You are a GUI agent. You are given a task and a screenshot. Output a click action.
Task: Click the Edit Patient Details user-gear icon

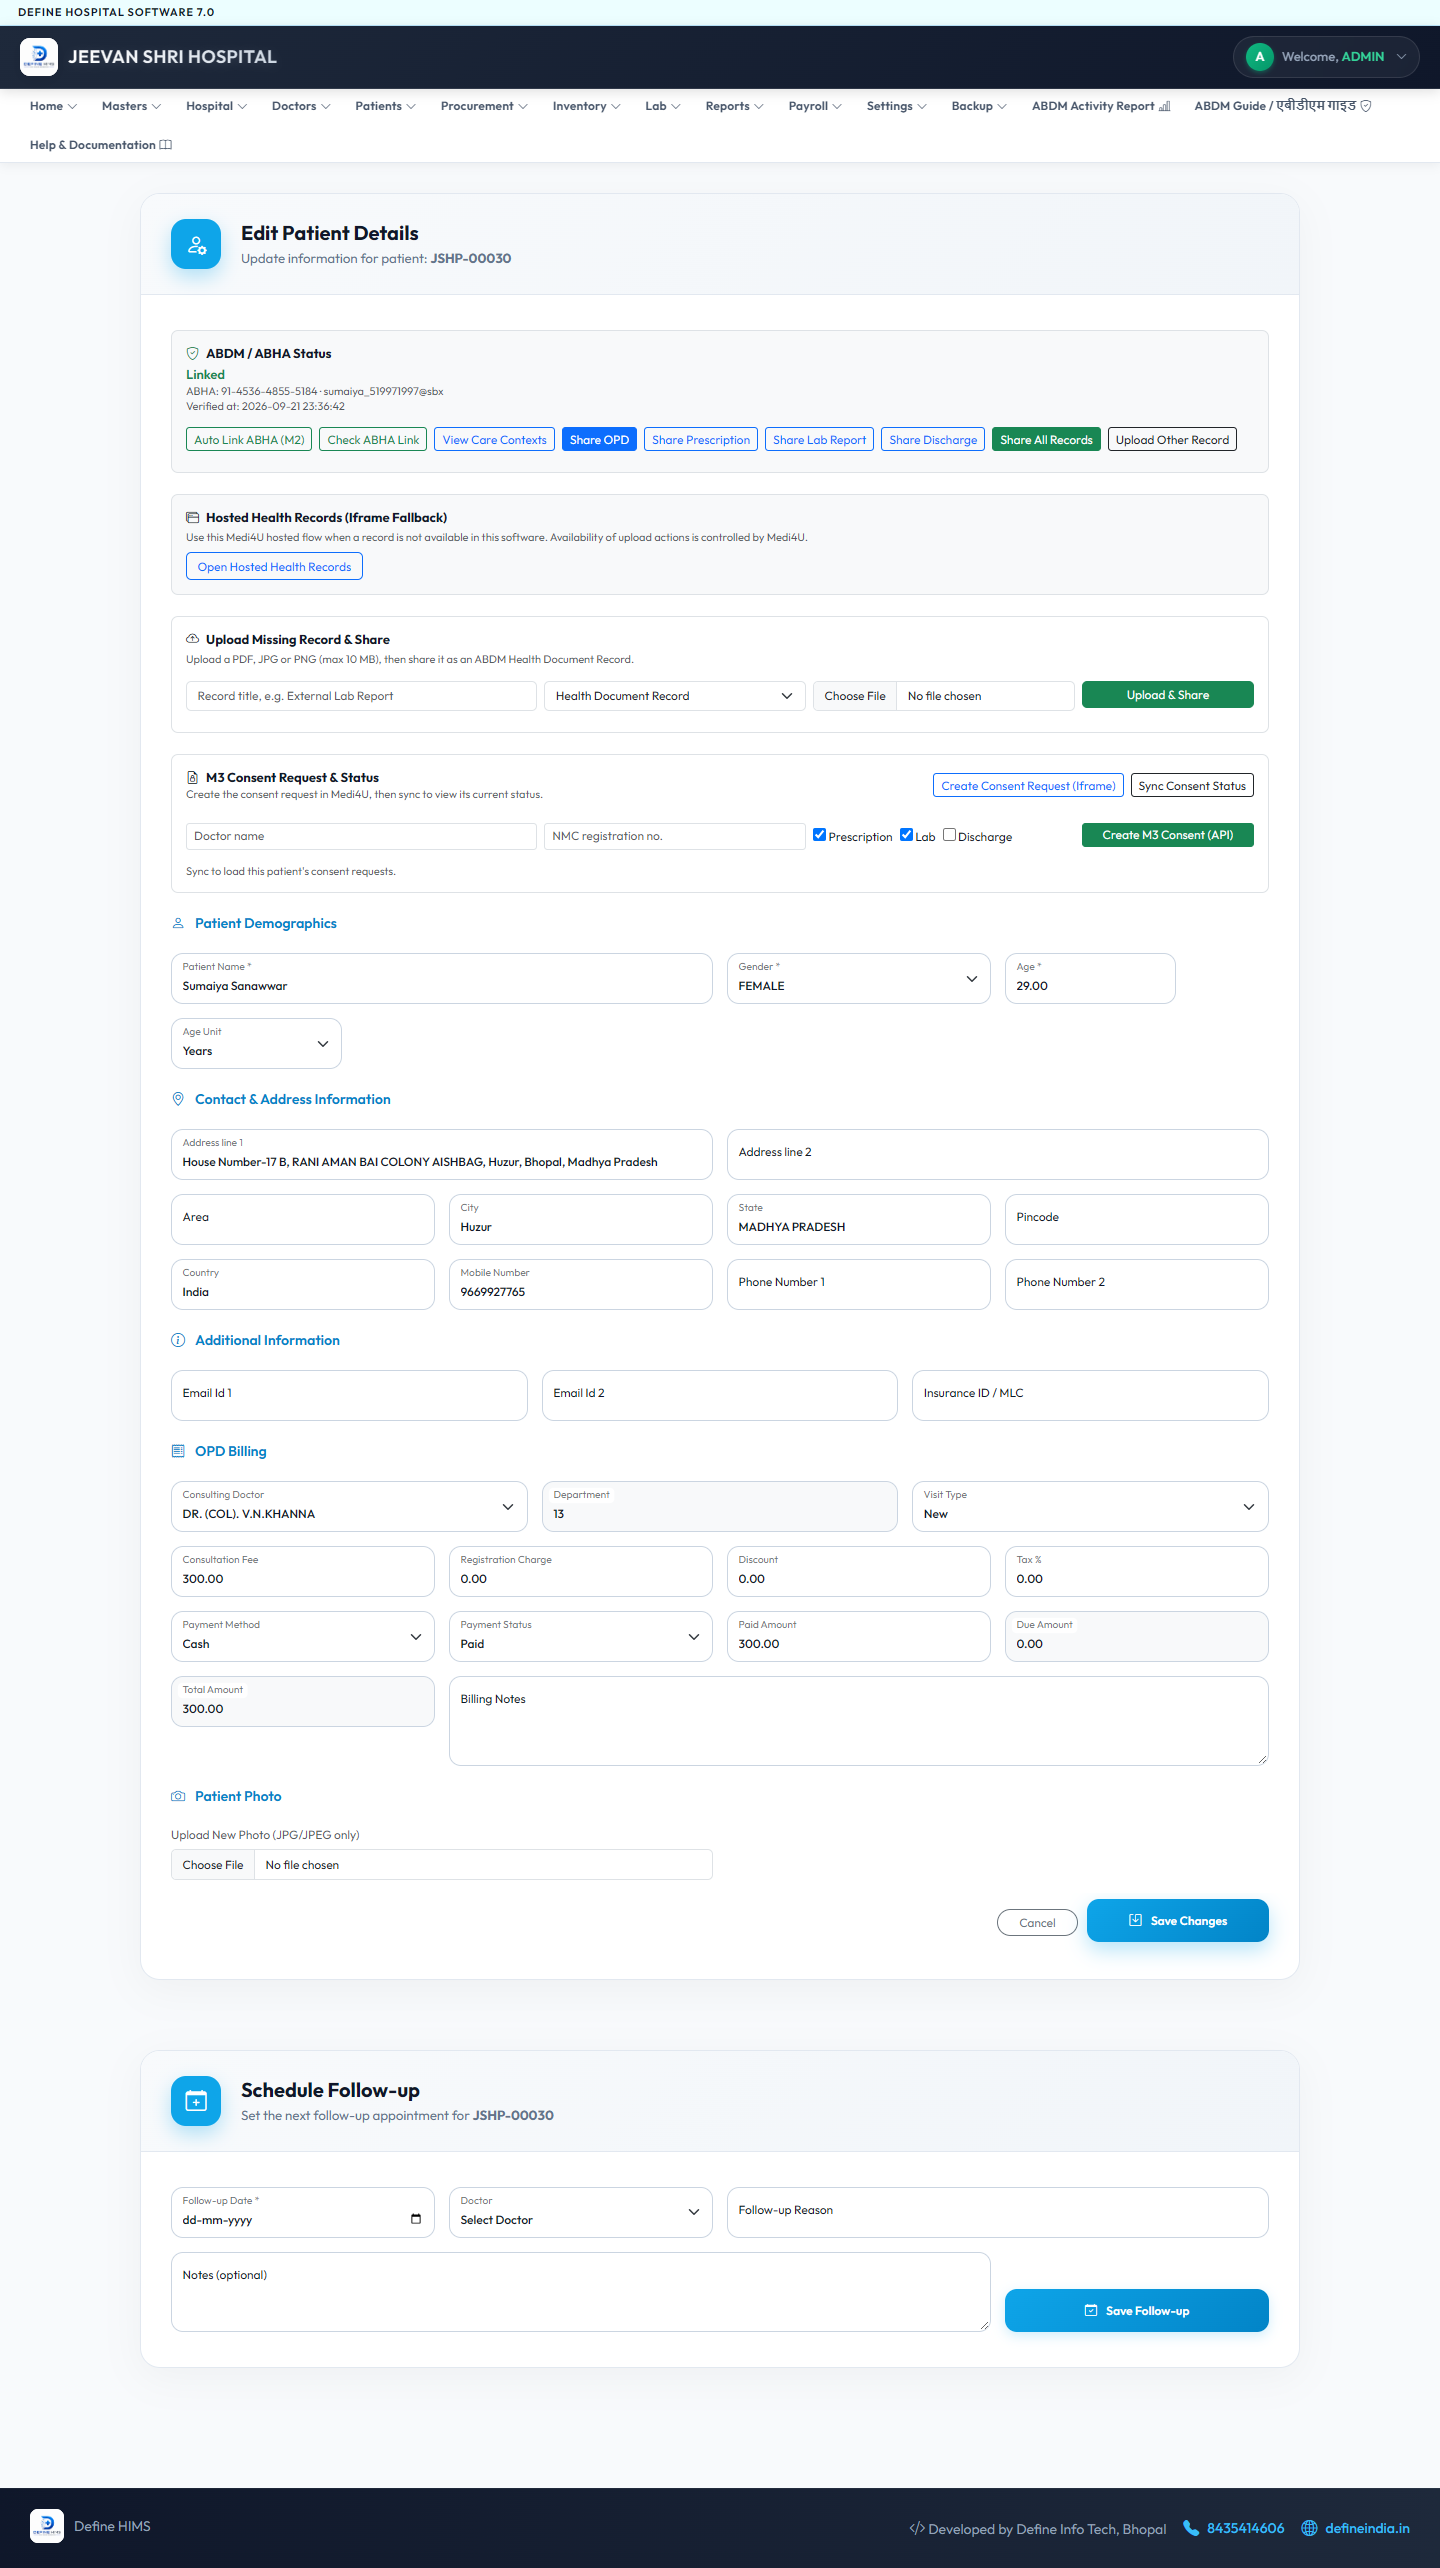point(196,244)
